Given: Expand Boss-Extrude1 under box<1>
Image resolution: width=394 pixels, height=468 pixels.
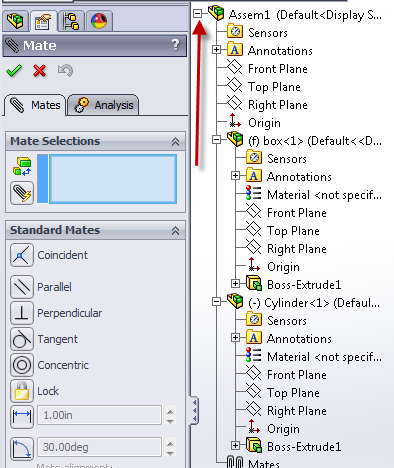Looking at the screenshot, I should coord(235,284).
